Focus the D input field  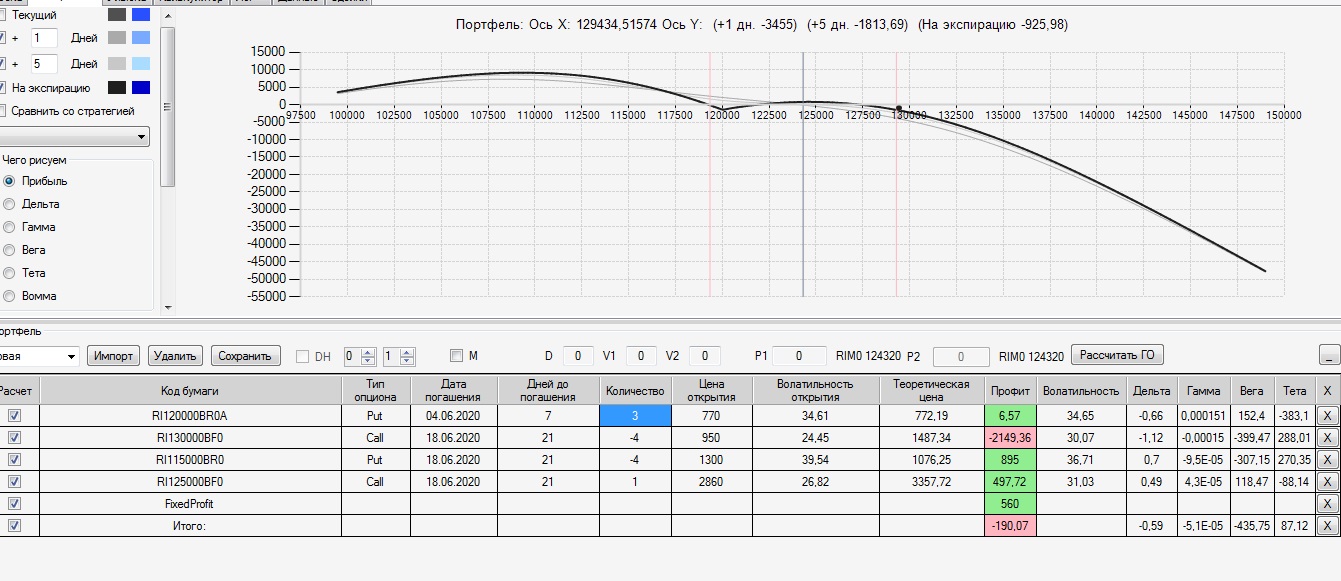tap(578, 356)
